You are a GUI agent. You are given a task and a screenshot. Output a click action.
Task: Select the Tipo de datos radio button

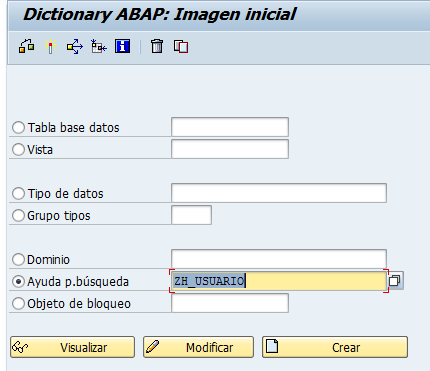point(18,193)
